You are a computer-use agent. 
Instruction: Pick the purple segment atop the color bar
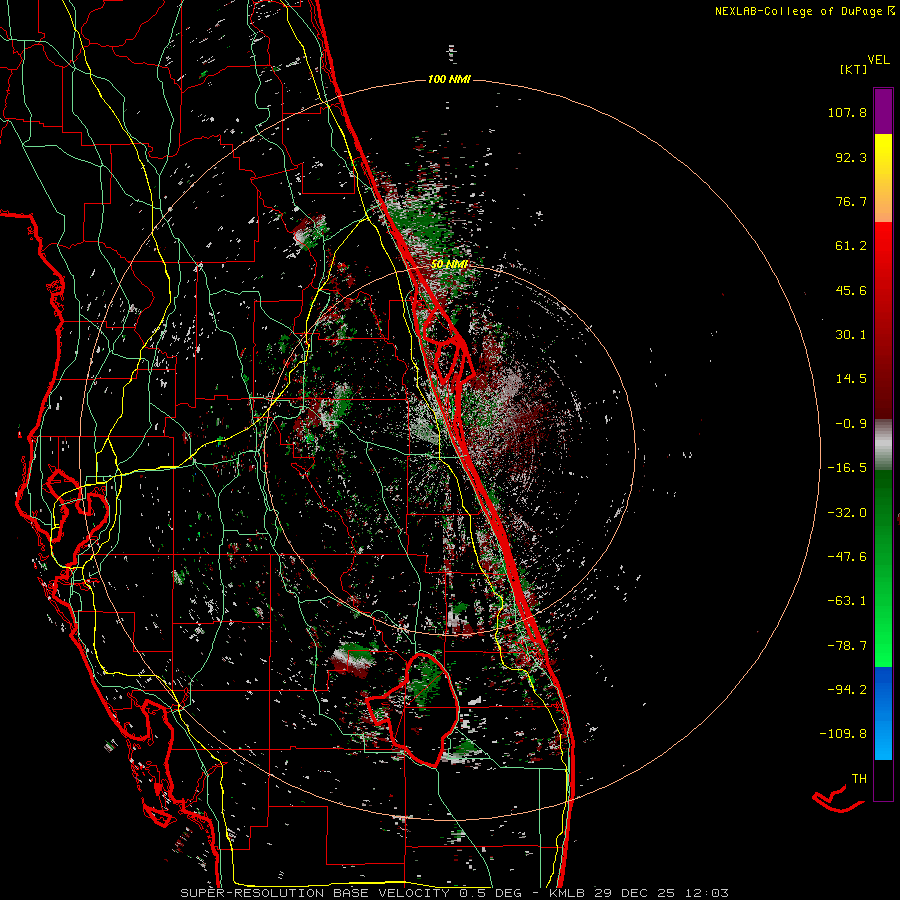click(x=883, y=111)
